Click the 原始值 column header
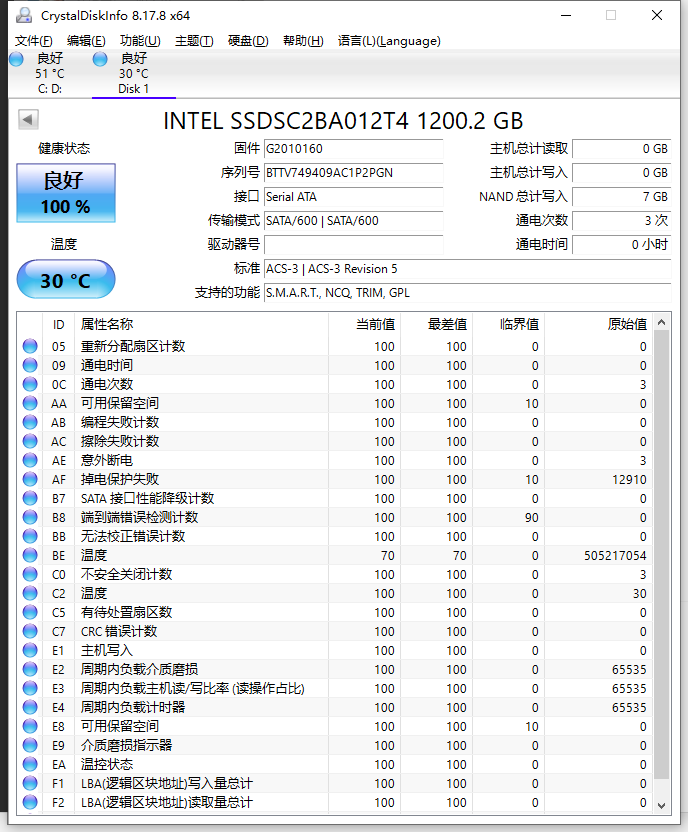688x832 pixels. click(x=599, y=324)
